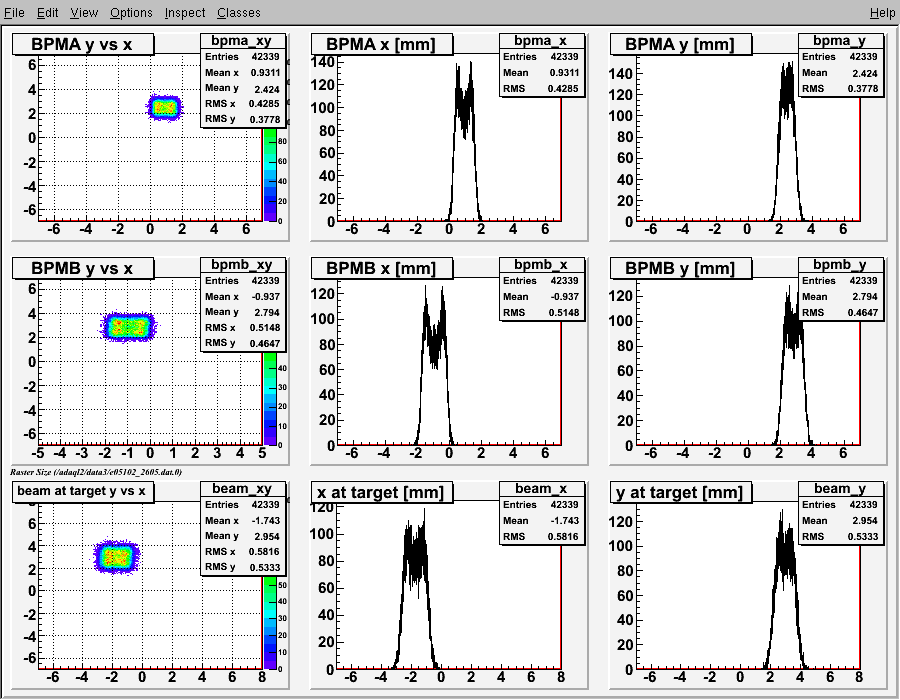
Task: Click the bpma_xy statistics box header
Action: click(243, 41)
